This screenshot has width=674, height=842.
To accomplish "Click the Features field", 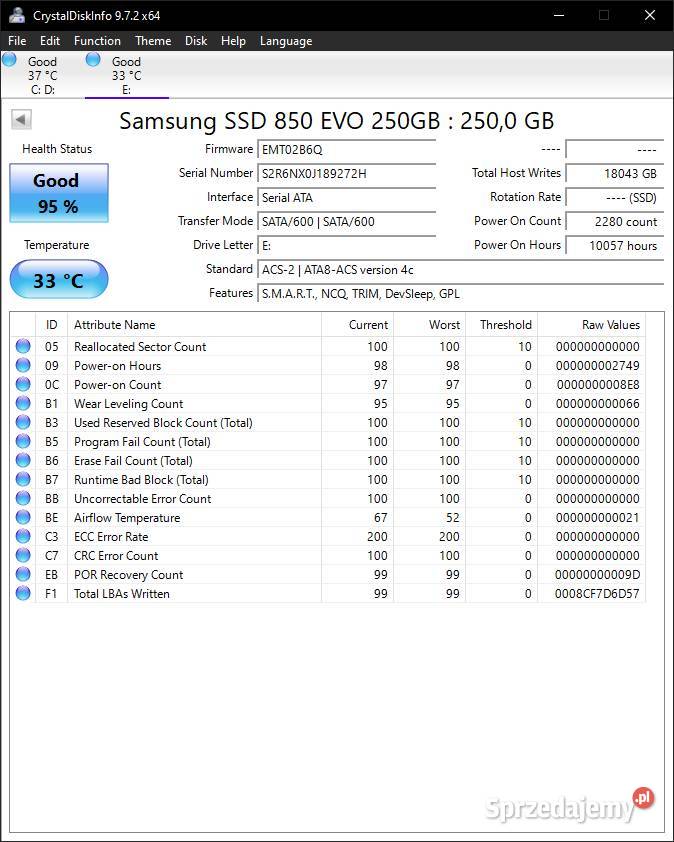I will pyautogui.click(x=460, y=294).
